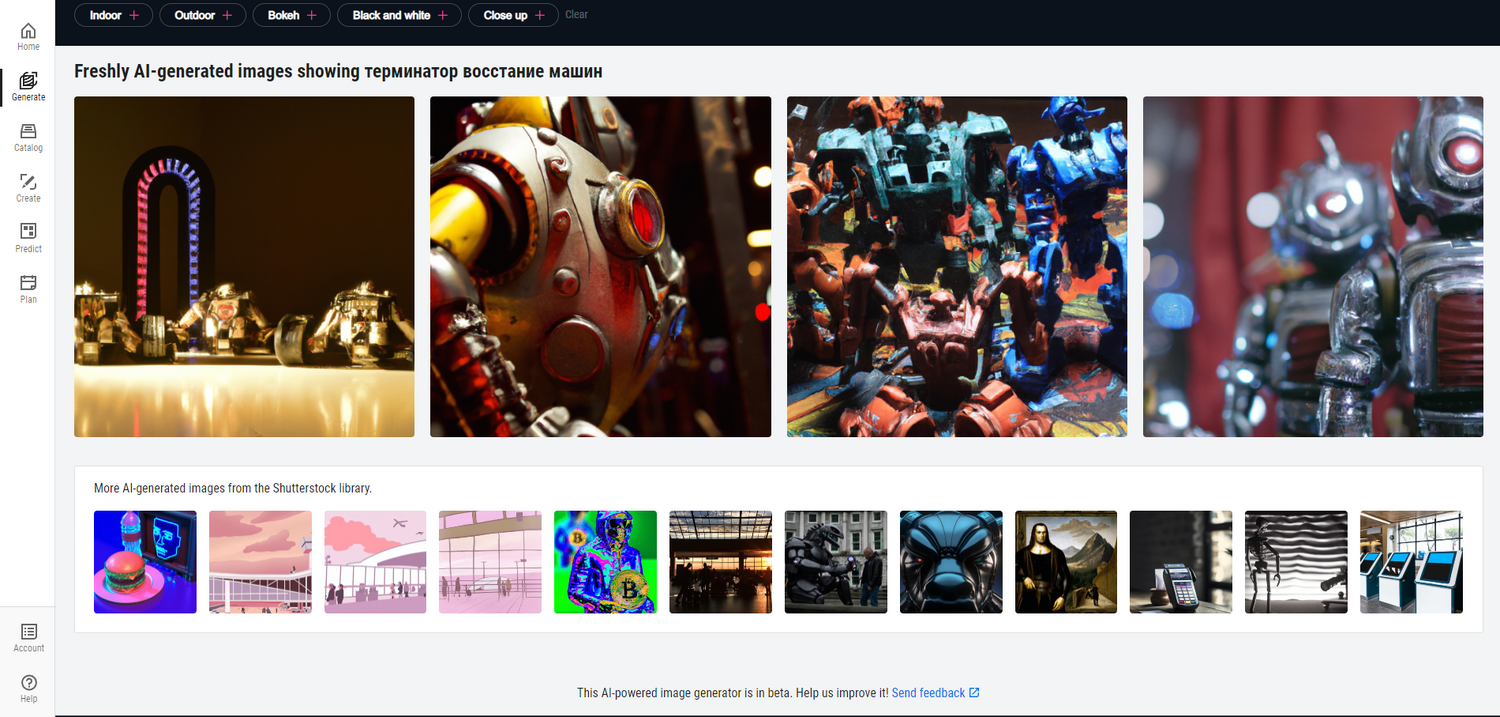
Task: Open the classical portrait painting thumbnail
Action: [1066, 562]
